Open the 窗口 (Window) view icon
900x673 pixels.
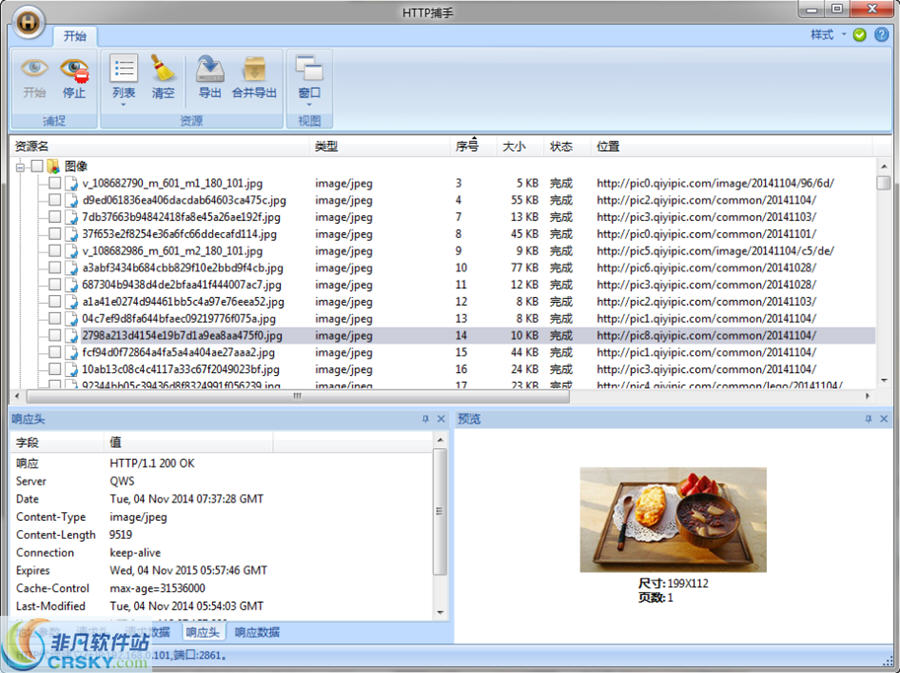[x=310, y=78]
